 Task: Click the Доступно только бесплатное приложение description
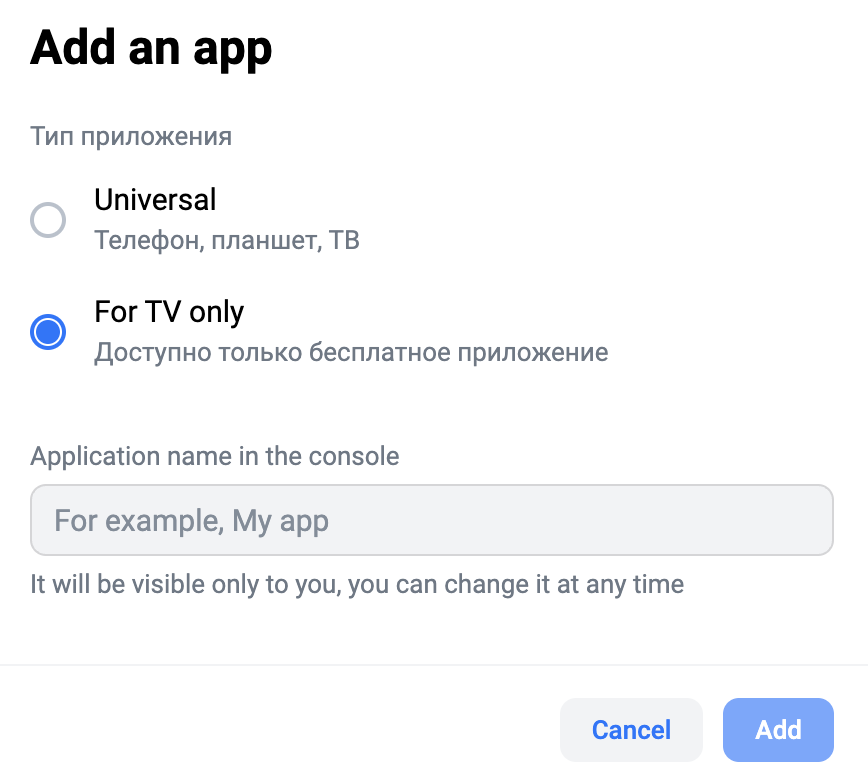[351, 353]
